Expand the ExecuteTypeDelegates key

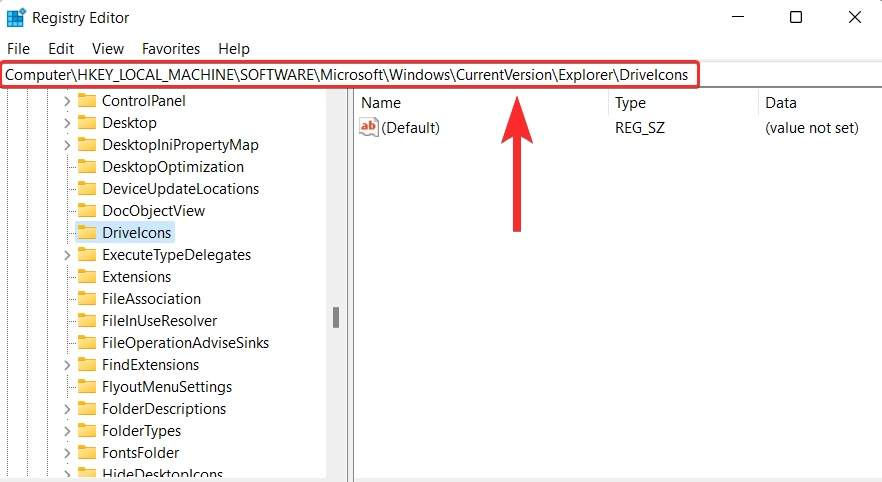(67, 255)
